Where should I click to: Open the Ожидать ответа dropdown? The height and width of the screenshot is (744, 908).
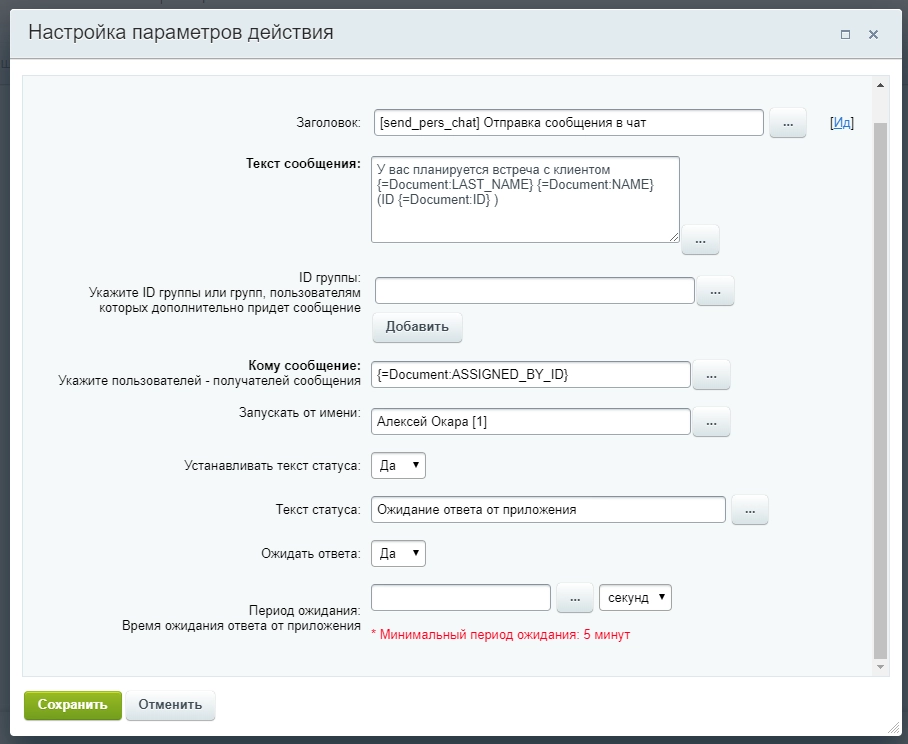coord(398,553)
